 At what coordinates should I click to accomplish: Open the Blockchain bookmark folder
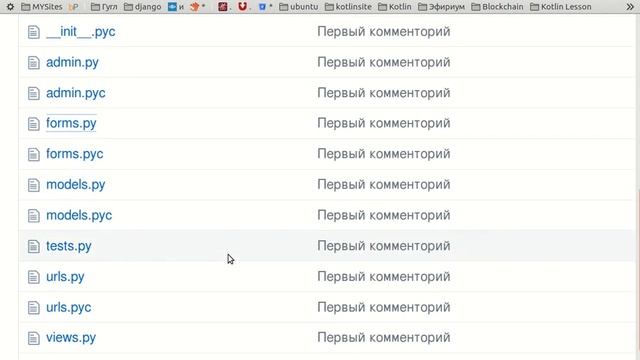[497, 7]
